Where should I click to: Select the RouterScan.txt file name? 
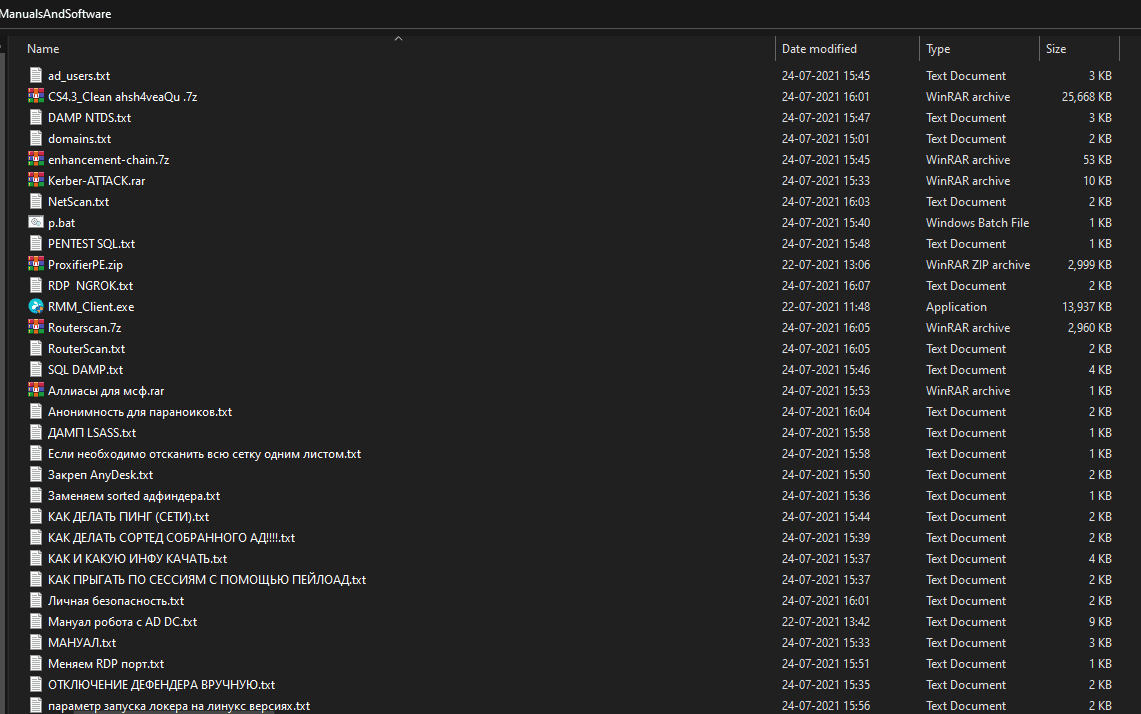point(86,349)
